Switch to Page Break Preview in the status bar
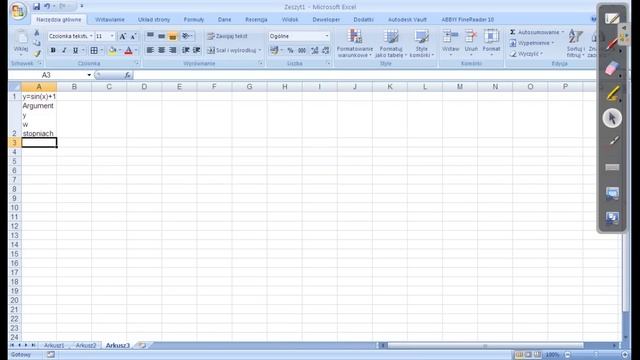The width and height of the screenshot is (640, 360). coord(538,355)
